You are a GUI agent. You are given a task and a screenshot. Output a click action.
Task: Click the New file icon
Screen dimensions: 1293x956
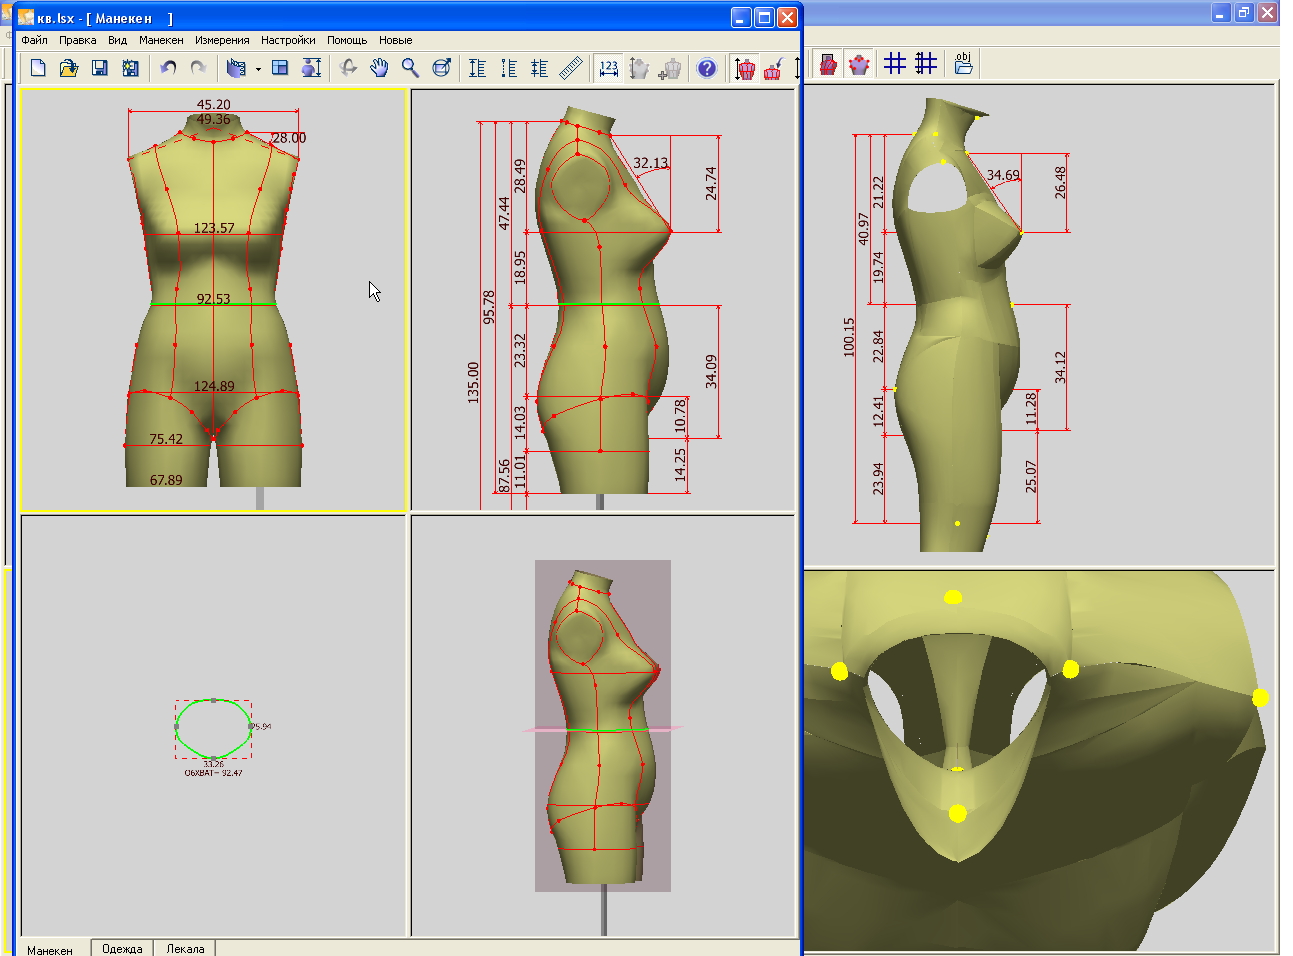[x=38, y=68]
